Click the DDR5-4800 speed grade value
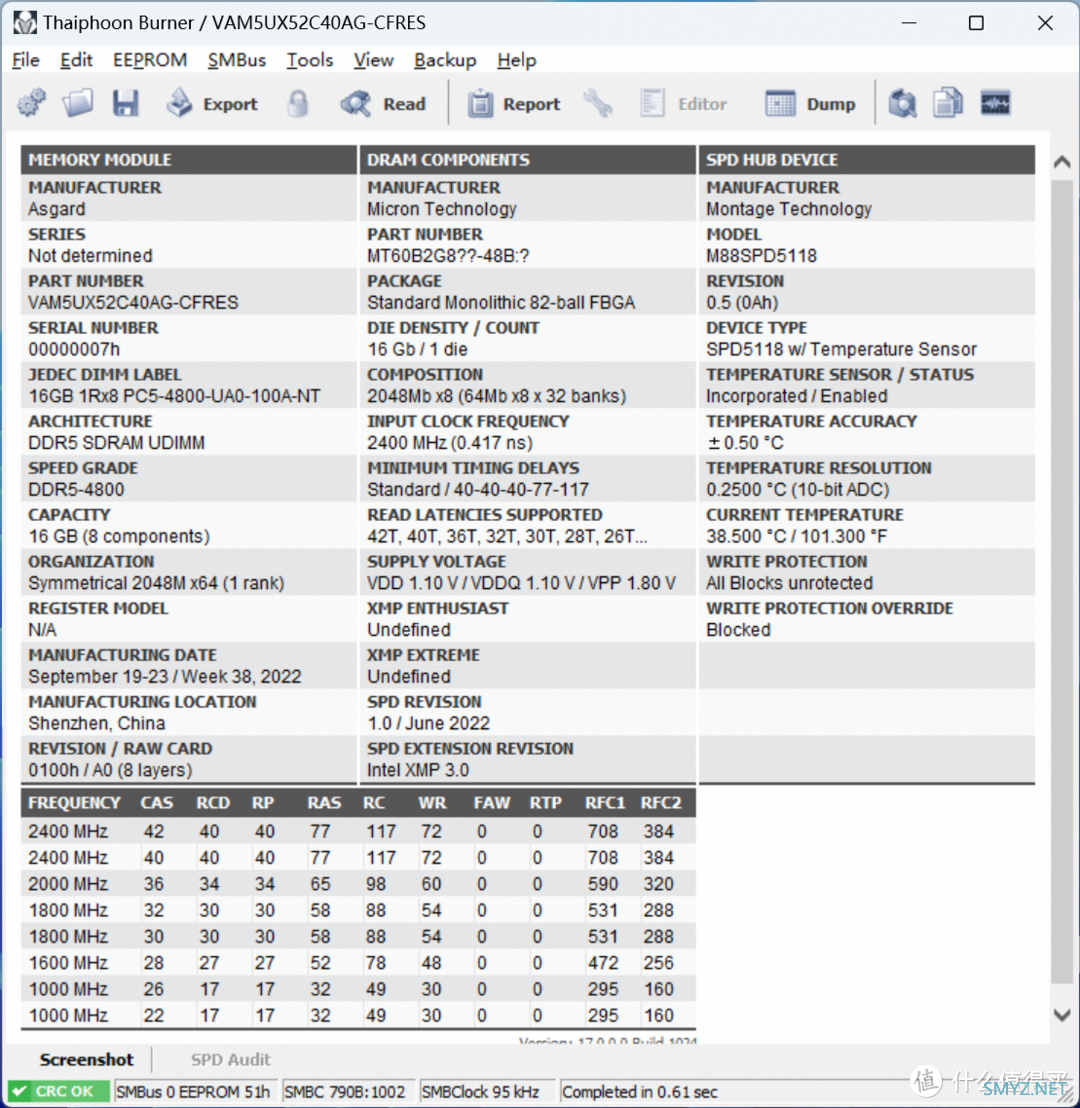 tap(76, 489)
